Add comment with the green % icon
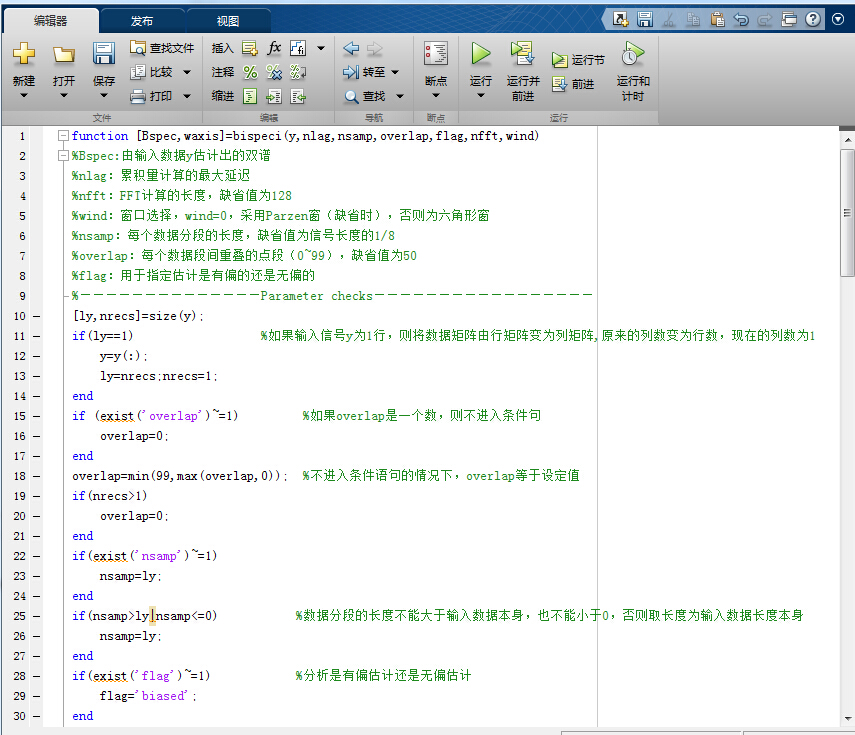The image size is (855, 735). pyautogui.click(x=250, y=72)
